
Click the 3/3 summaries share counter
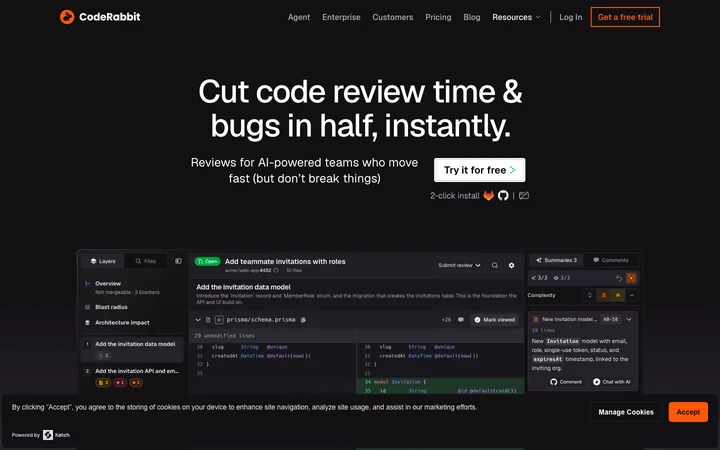click(540, 278)
